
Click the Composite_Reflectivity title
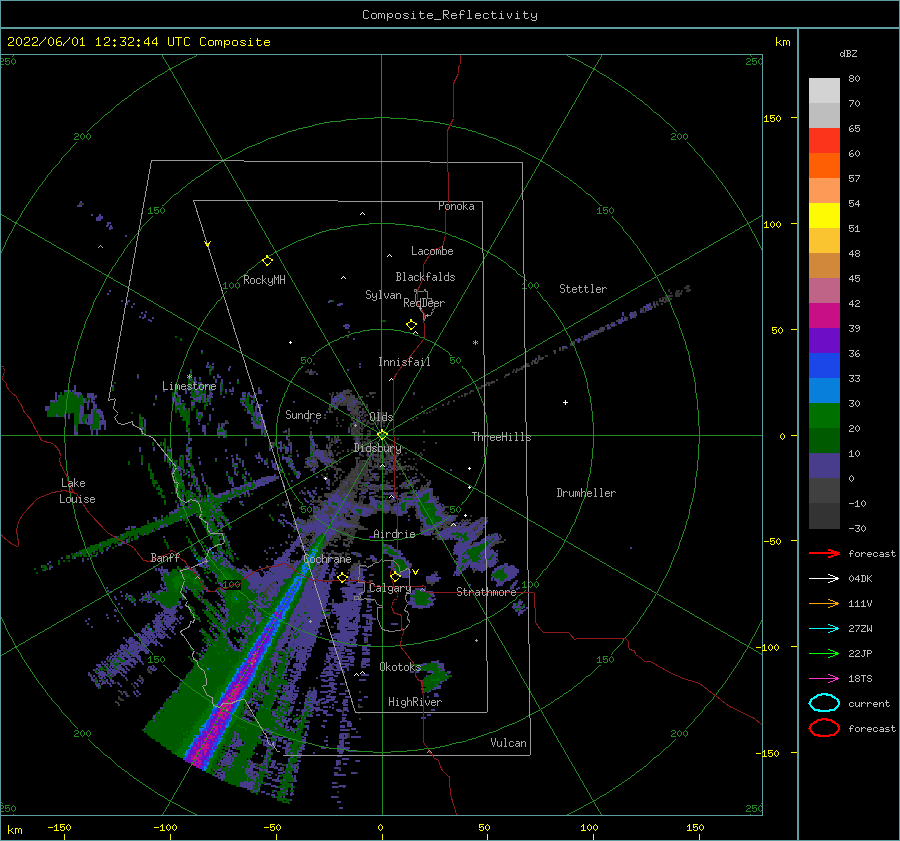pyautogui.click(x=450, y=15)
